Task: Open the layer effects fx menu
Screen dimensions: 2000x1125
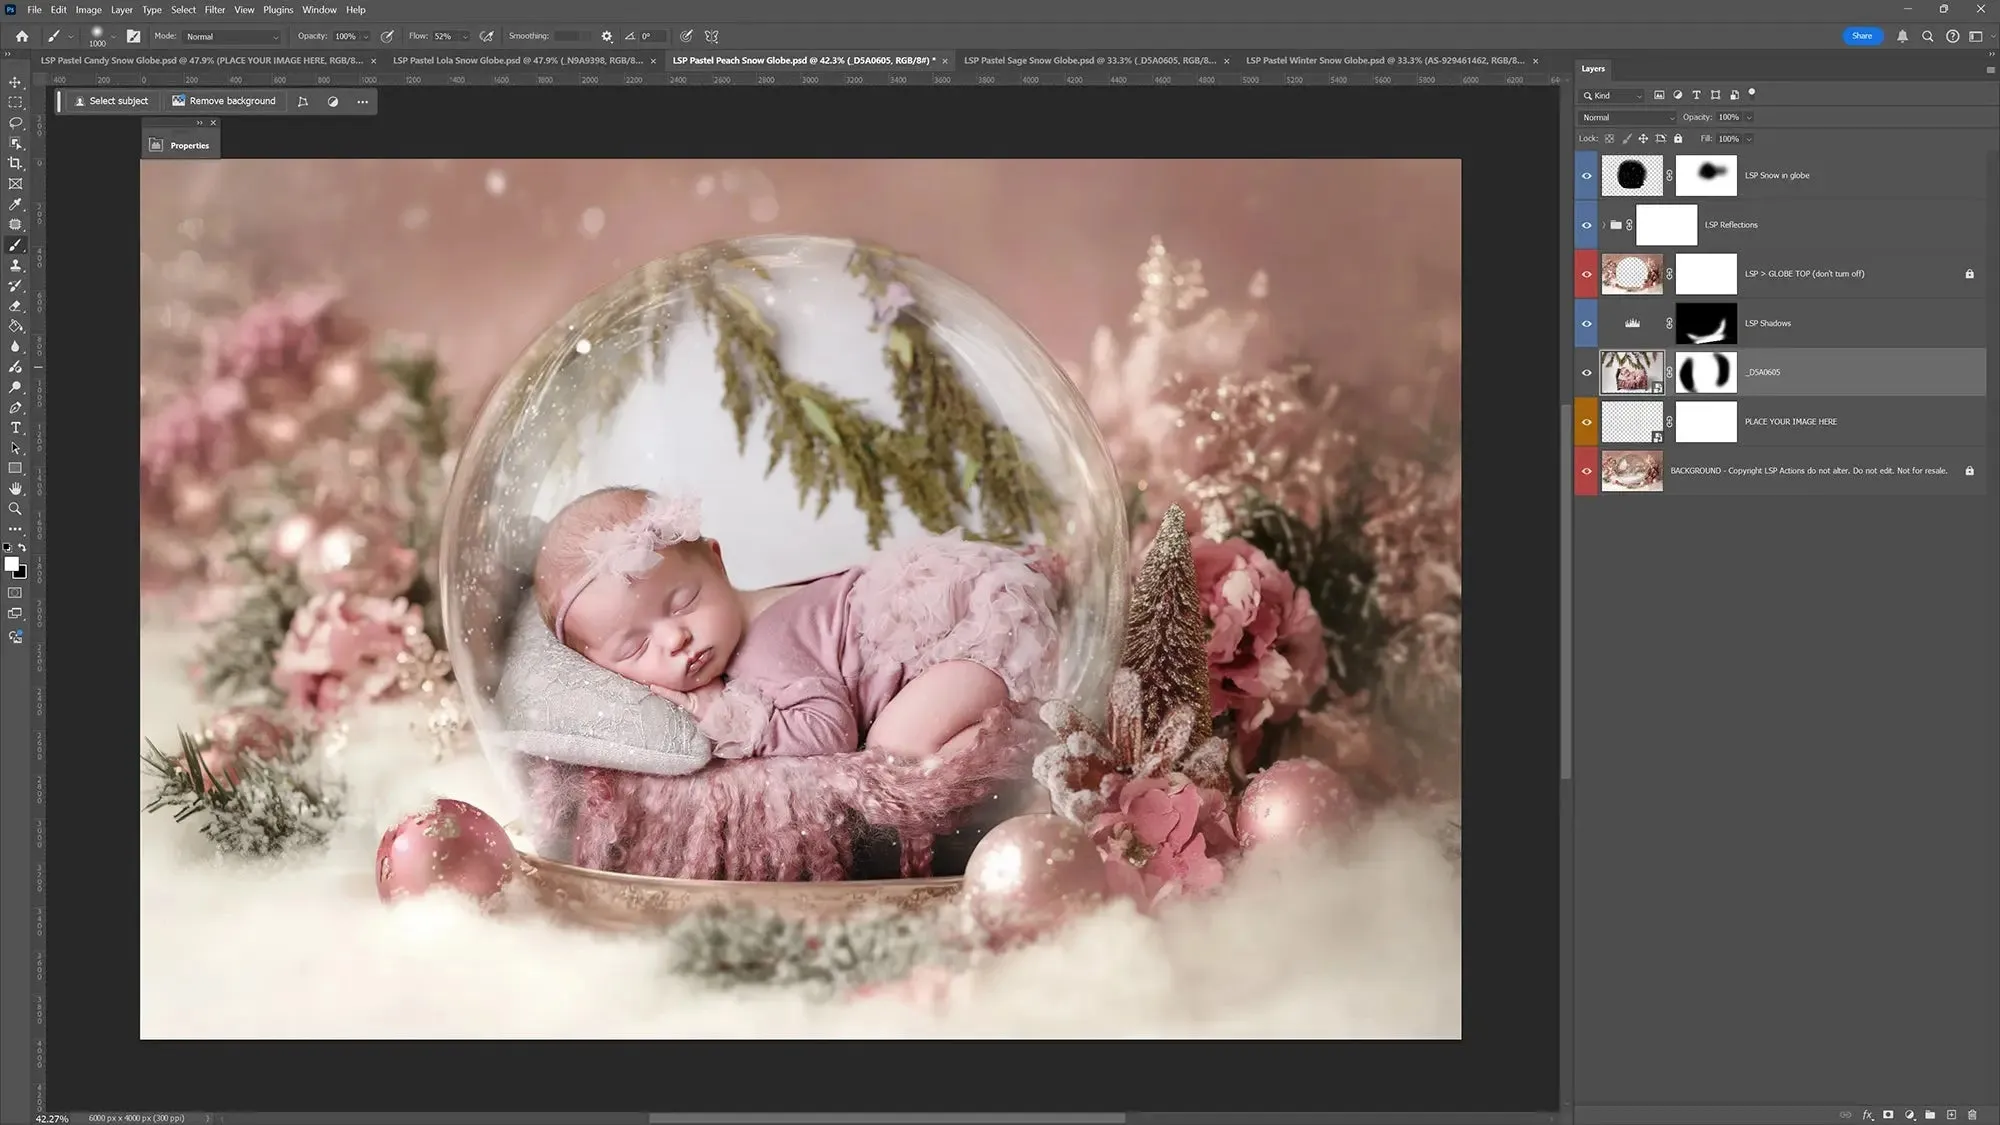Action: click(1867, 1114)
